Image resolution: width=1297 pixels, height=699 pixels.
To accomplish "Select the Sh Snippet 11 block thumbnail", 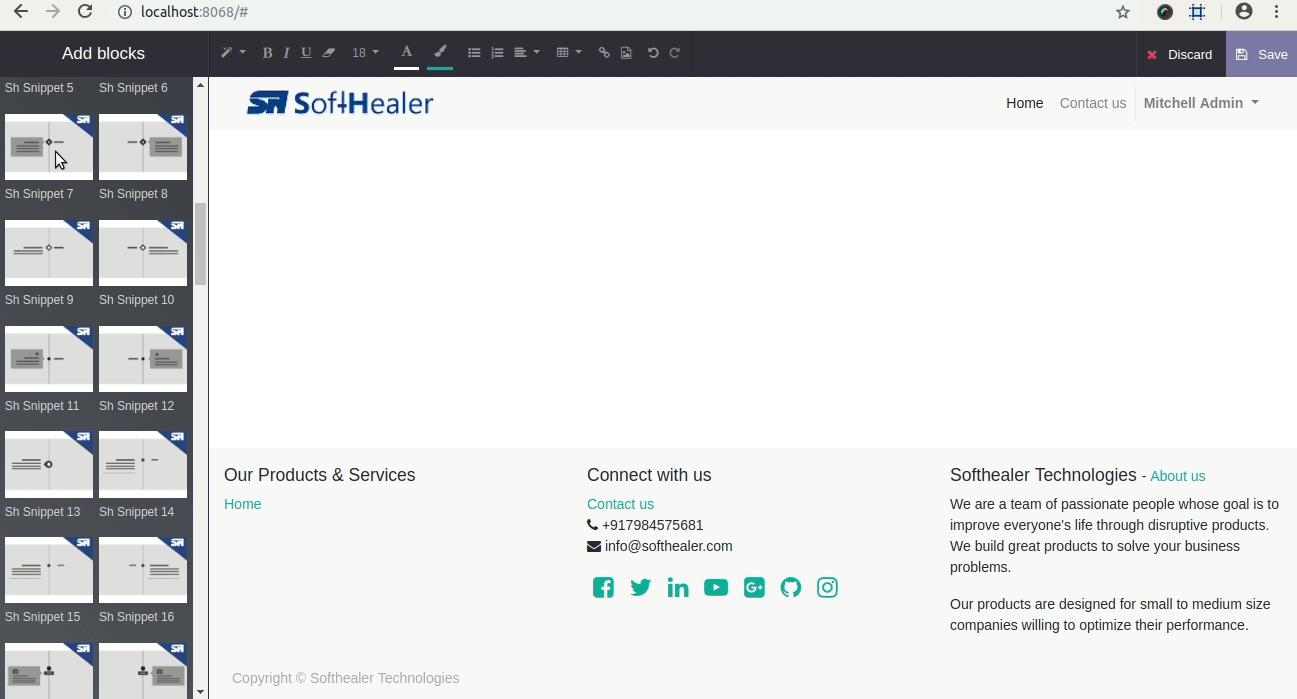I will click(49, 359).
